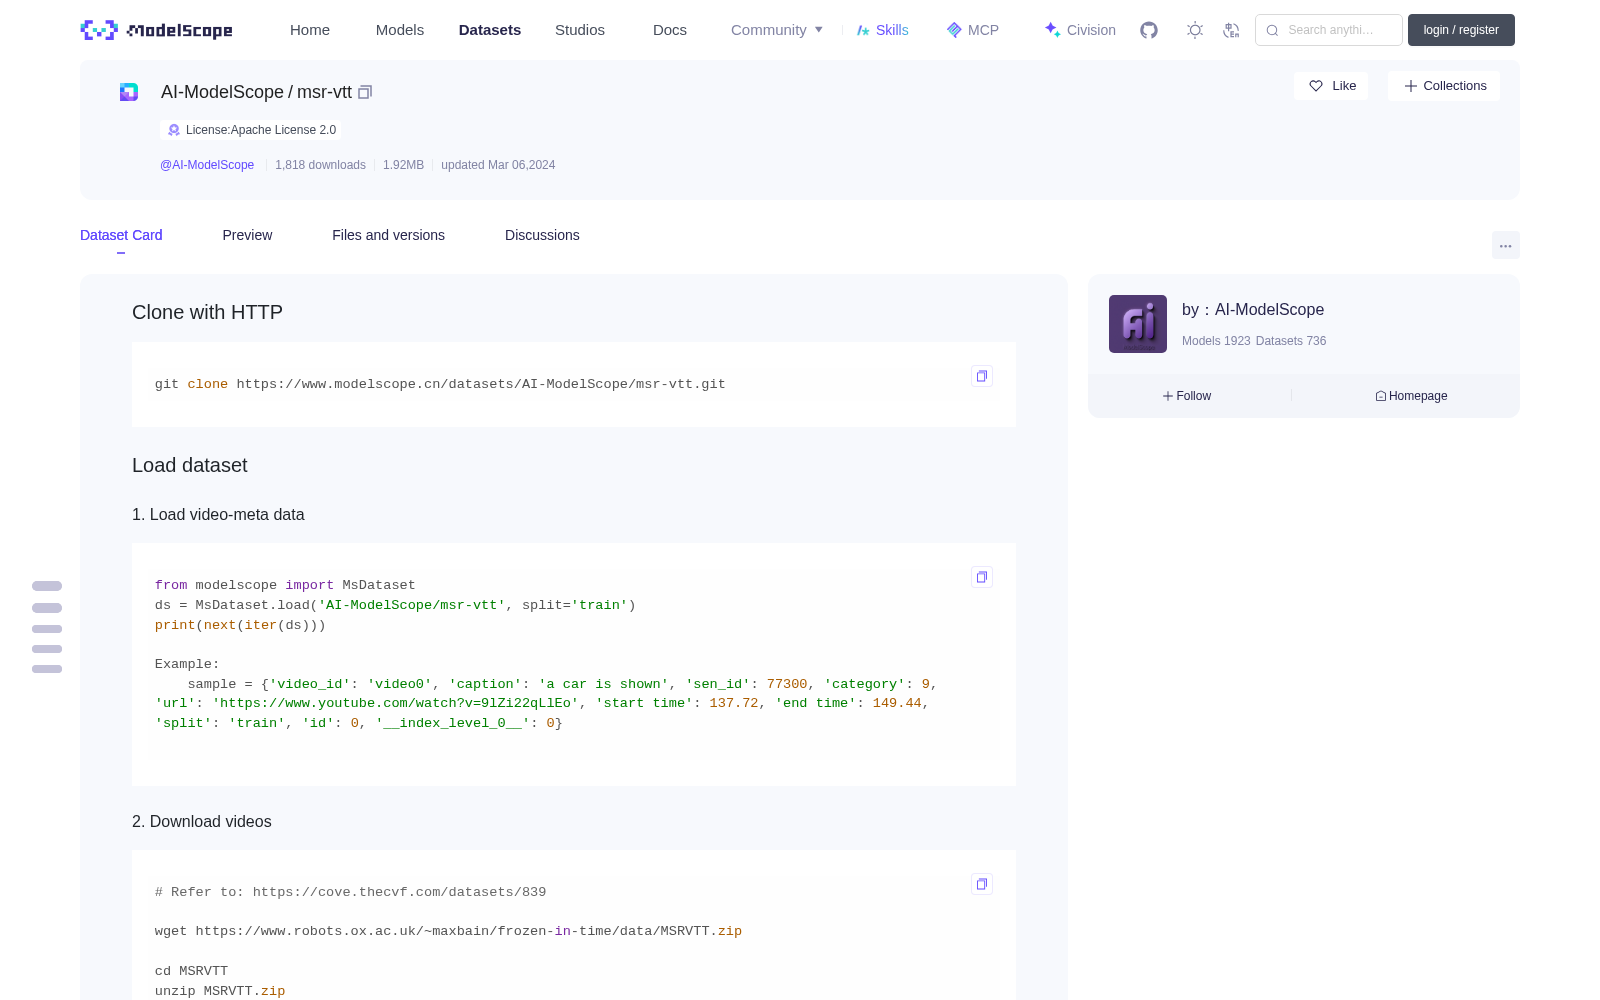Viewport: 1600px width, 1000px height.
Task: Click the License badge icon
Action: click(174, 130)
